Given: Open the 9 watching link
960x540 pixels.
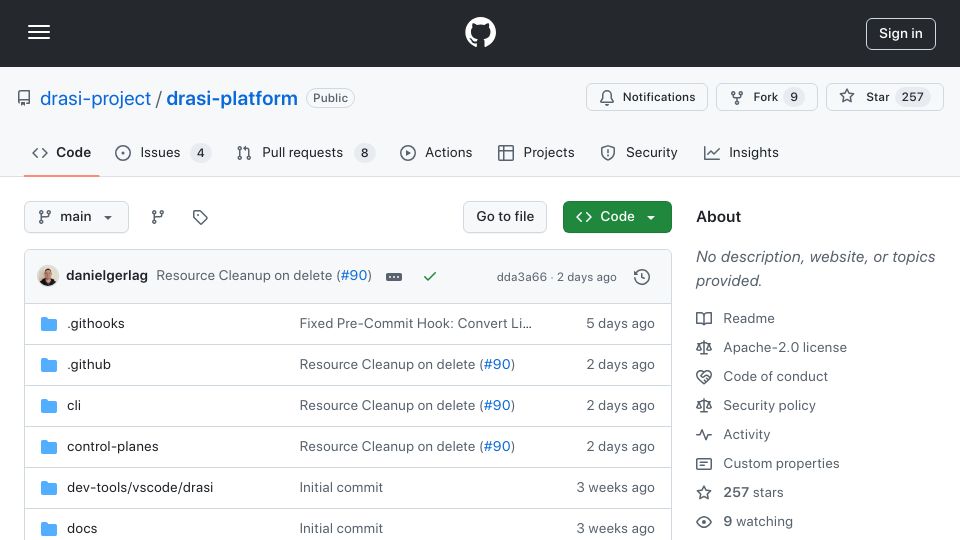Looking at the screenshot, I should click(x=758, y=522).
